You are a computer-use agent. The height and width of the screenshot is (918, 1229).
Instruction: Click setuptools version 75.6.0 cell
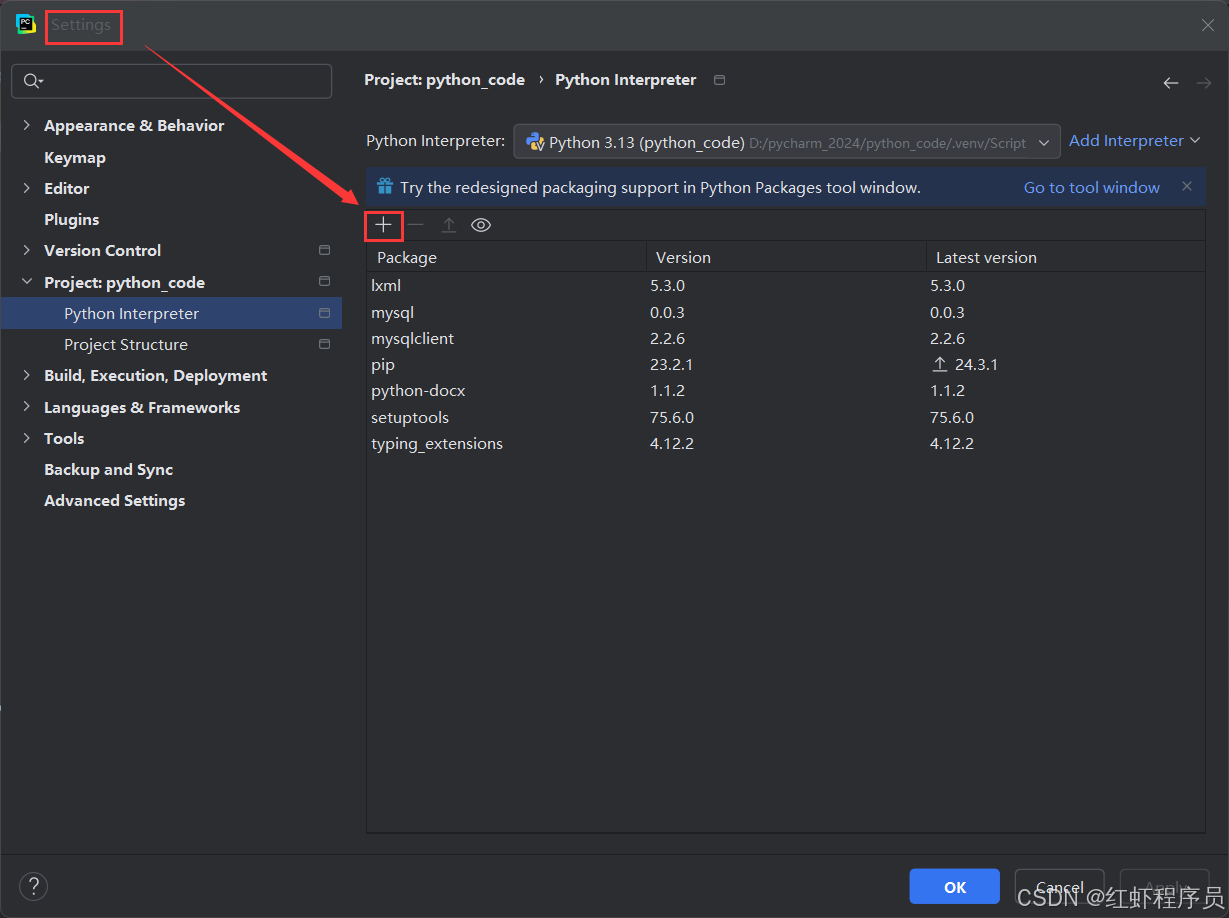672,417
